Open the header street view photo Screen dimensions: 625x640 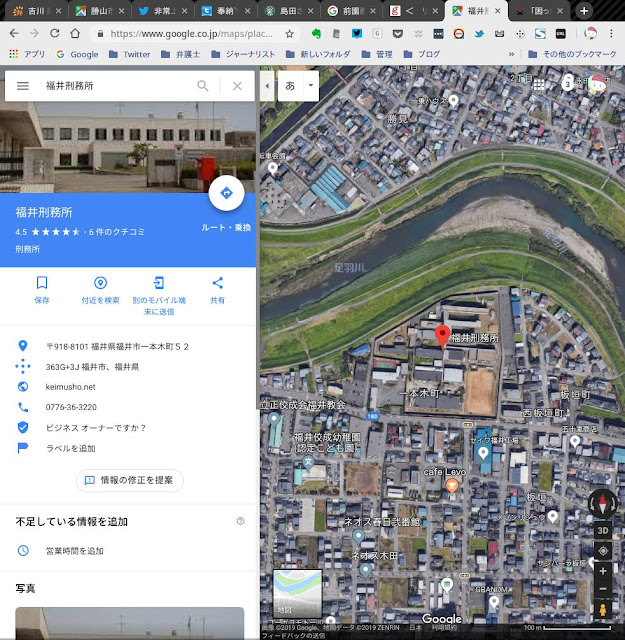128,147
